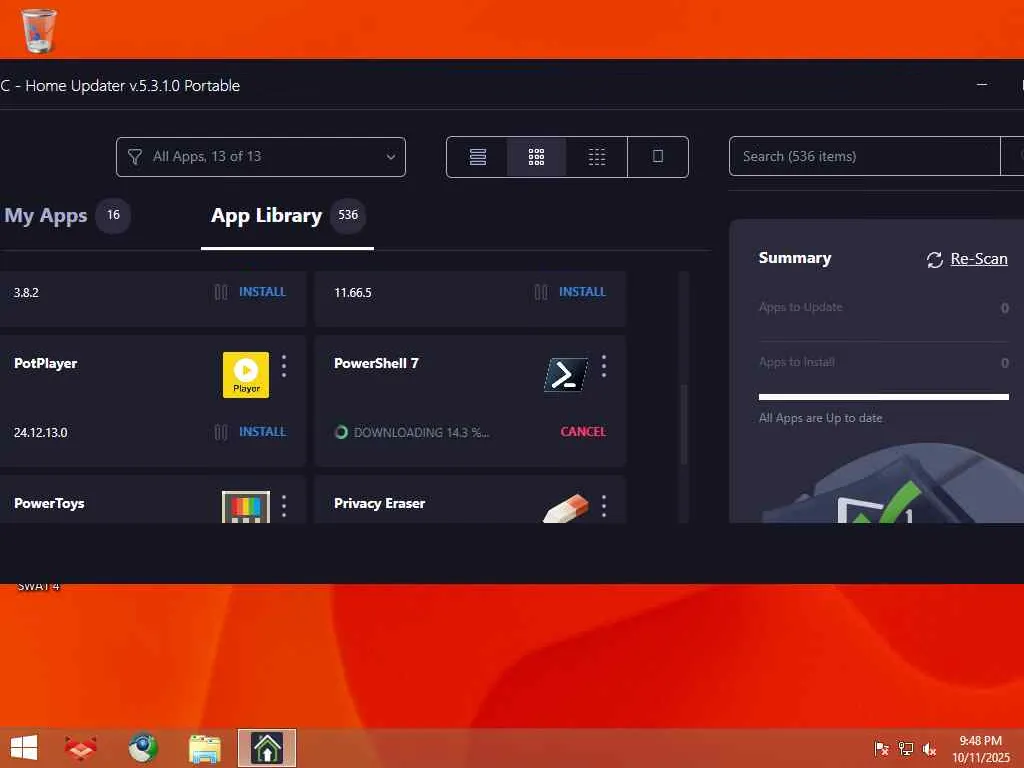Click the Privacy Eraser app icon
Image resolution: width=1024 pixels, height=768 pixels.
coord(566,508)
